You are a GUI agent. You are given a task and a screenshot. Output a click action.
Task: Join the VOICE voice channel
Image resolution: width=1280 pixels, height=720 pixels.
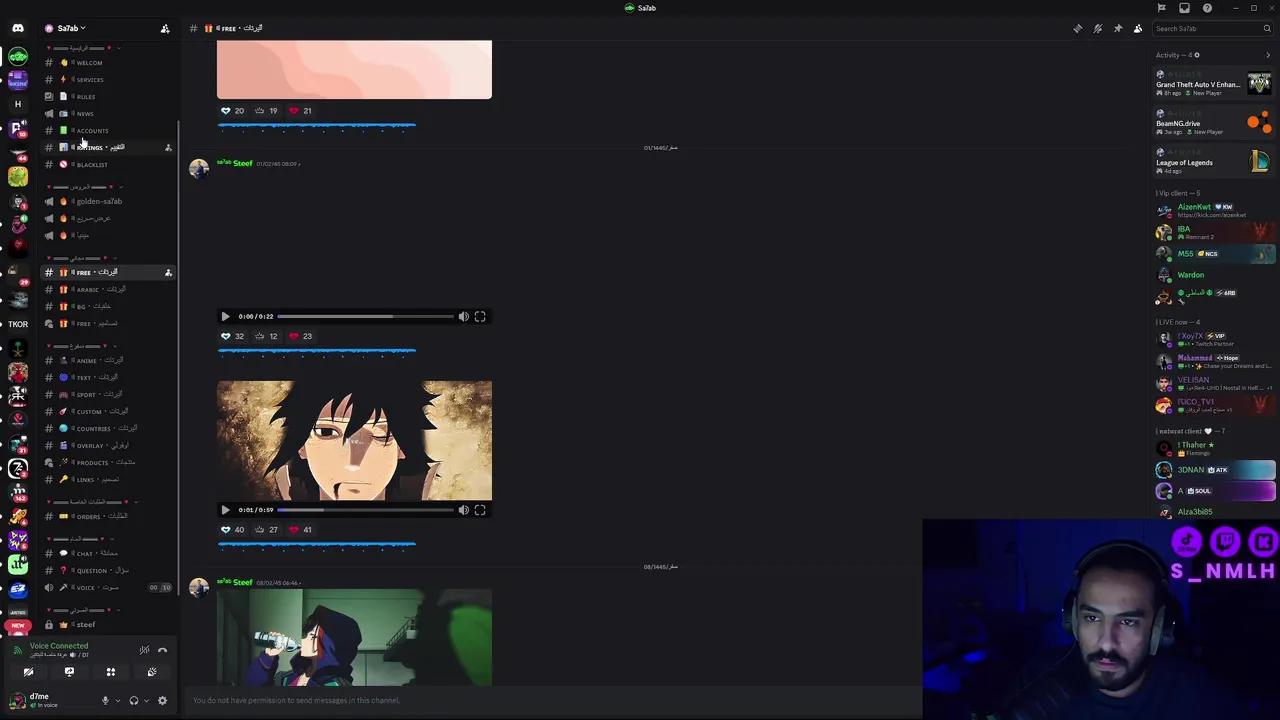[x=108, y=587]
